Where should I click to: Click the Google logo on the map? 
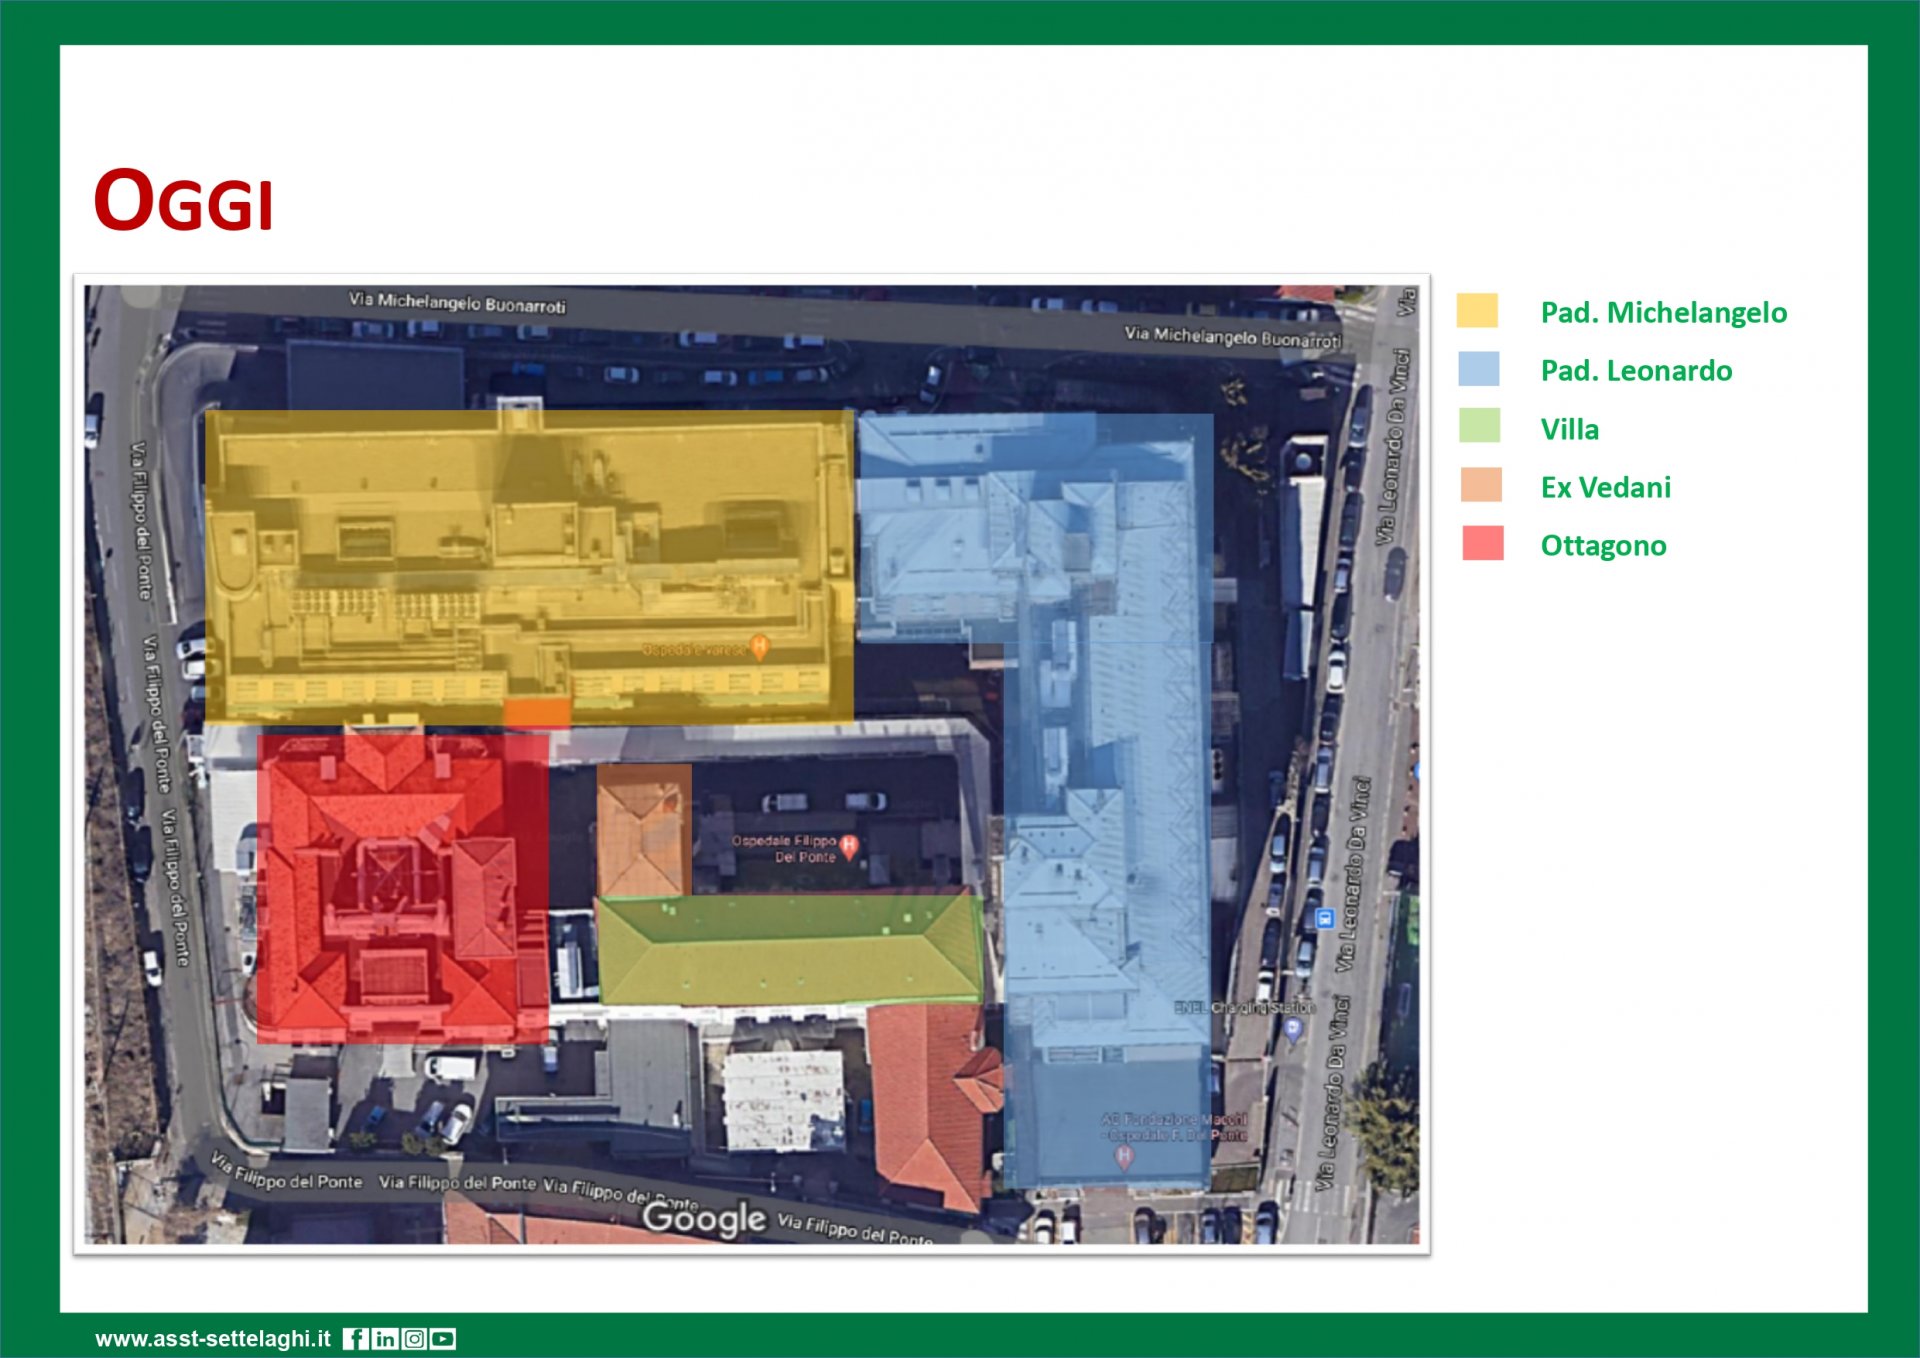(x=704, y=1218)
